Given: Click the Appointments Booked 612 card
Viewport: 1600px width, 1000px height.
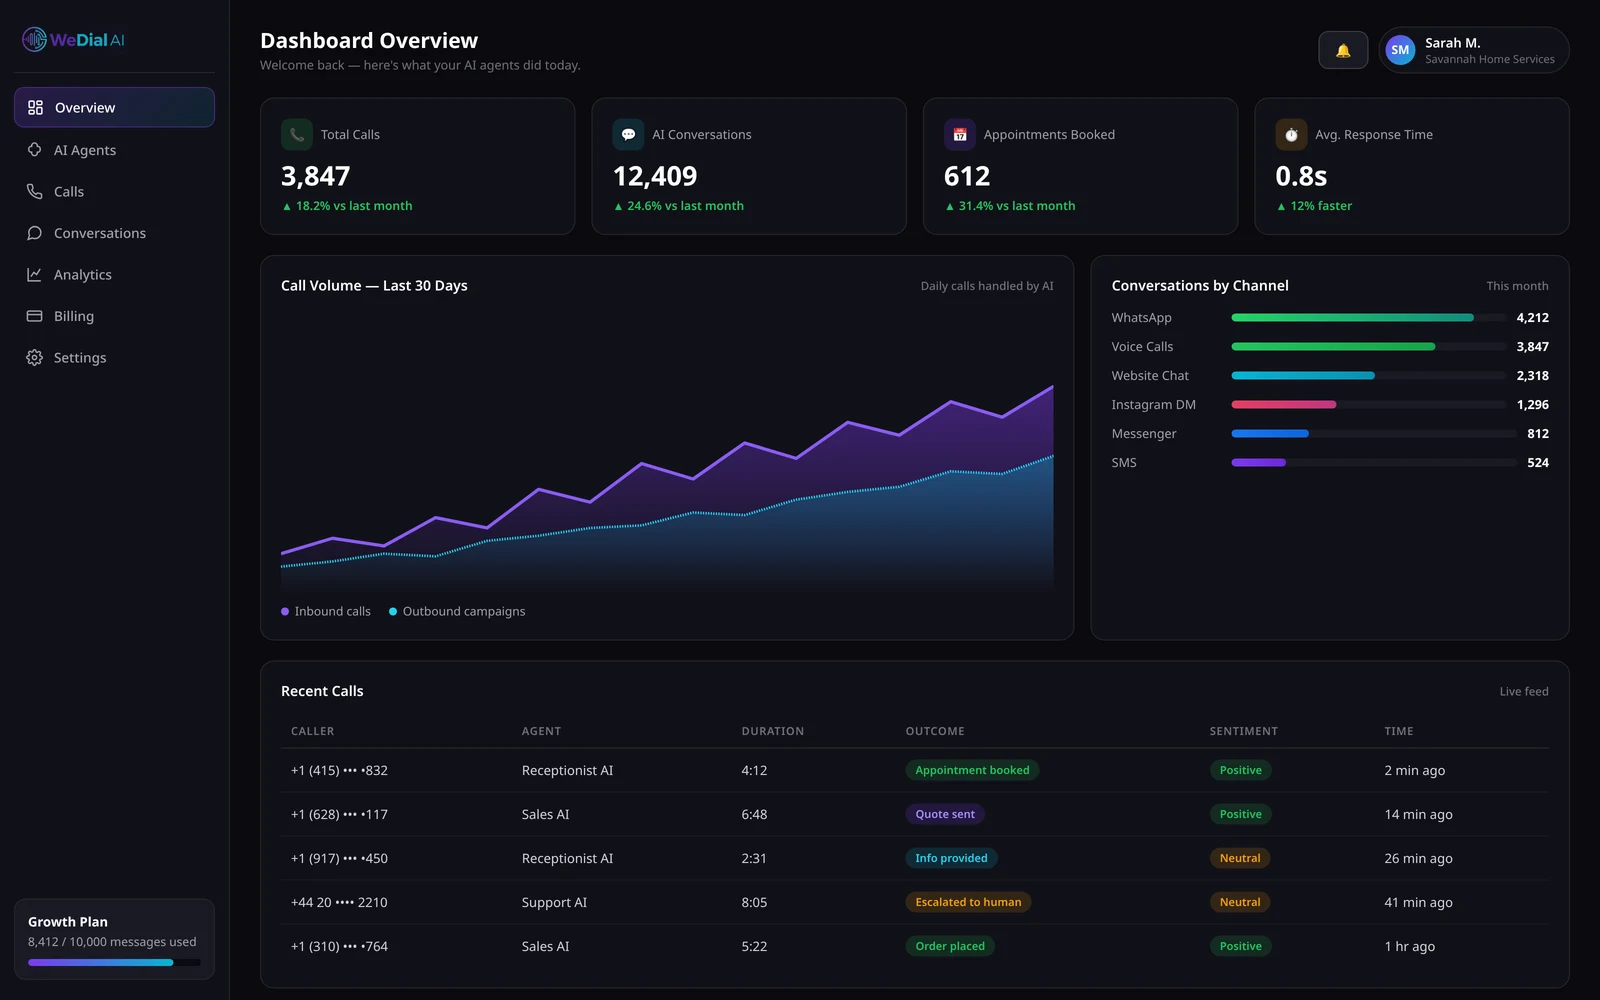Looking at the screenshot, I should 1080,166.
